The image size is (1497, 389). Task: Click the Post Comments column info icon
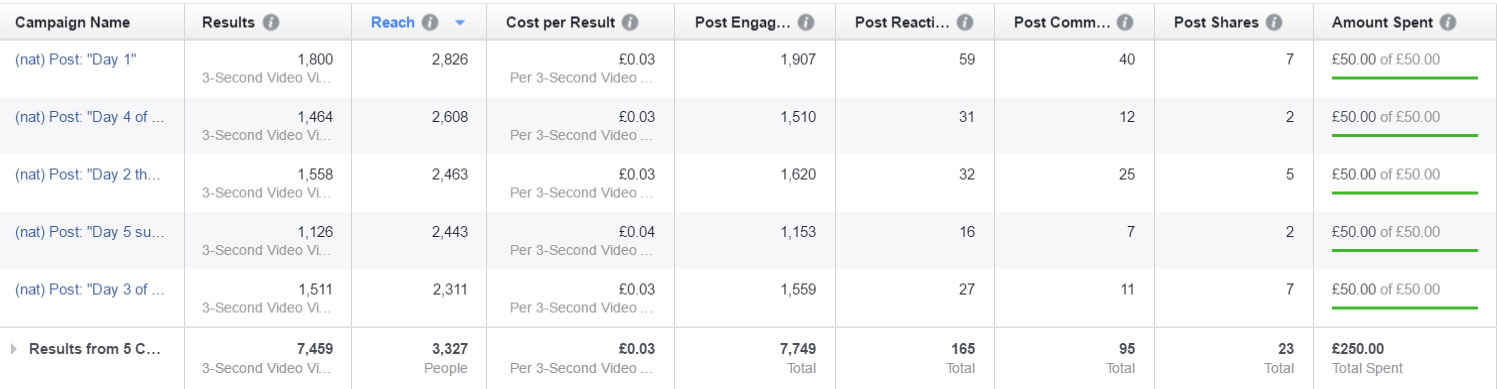pos(1125,22)
